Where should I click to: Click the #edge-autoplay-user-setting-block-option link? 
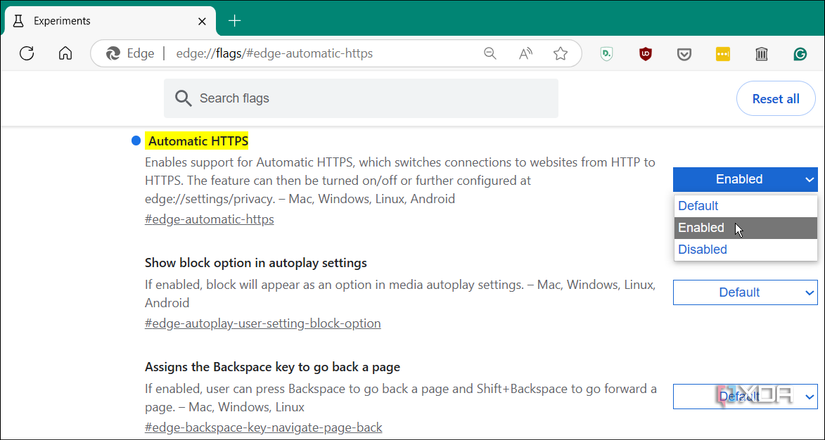coord(262,323)
